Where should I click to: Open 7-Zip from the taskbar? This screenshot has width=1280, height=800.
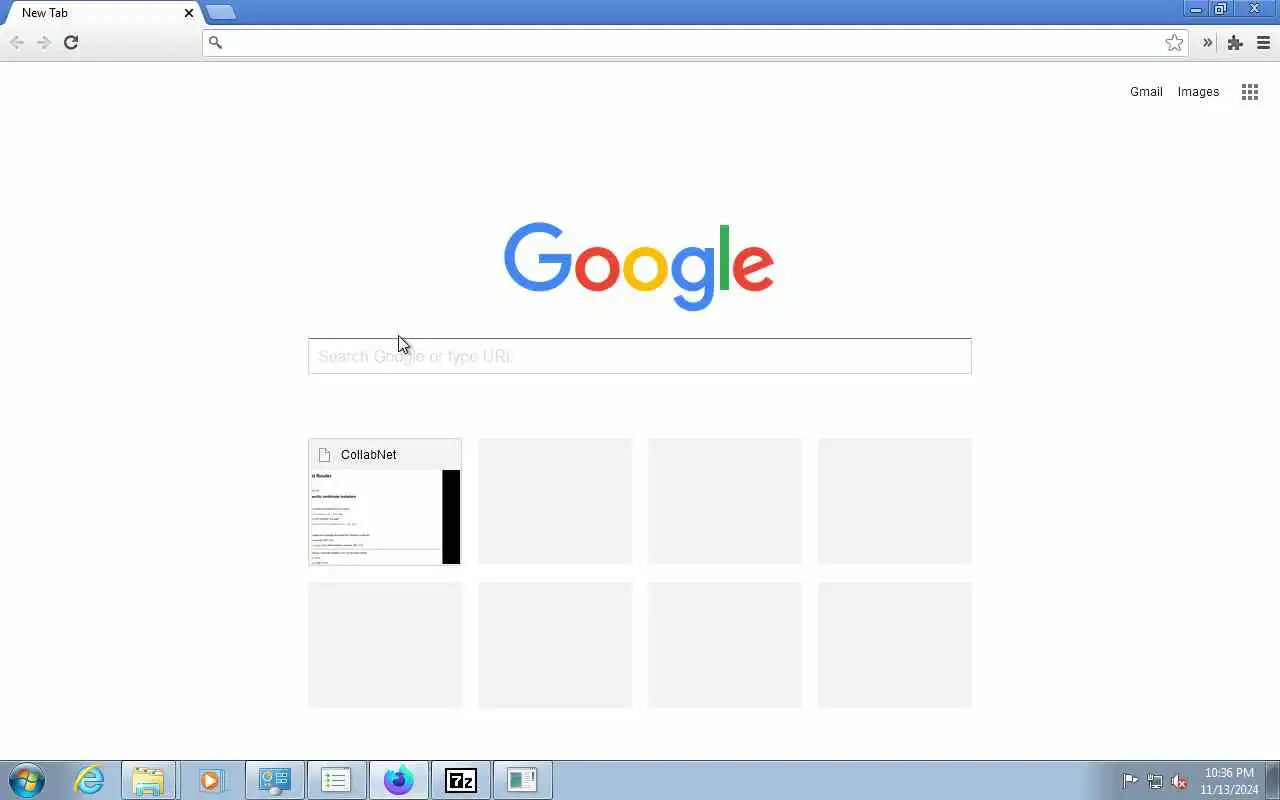point(460,780)
